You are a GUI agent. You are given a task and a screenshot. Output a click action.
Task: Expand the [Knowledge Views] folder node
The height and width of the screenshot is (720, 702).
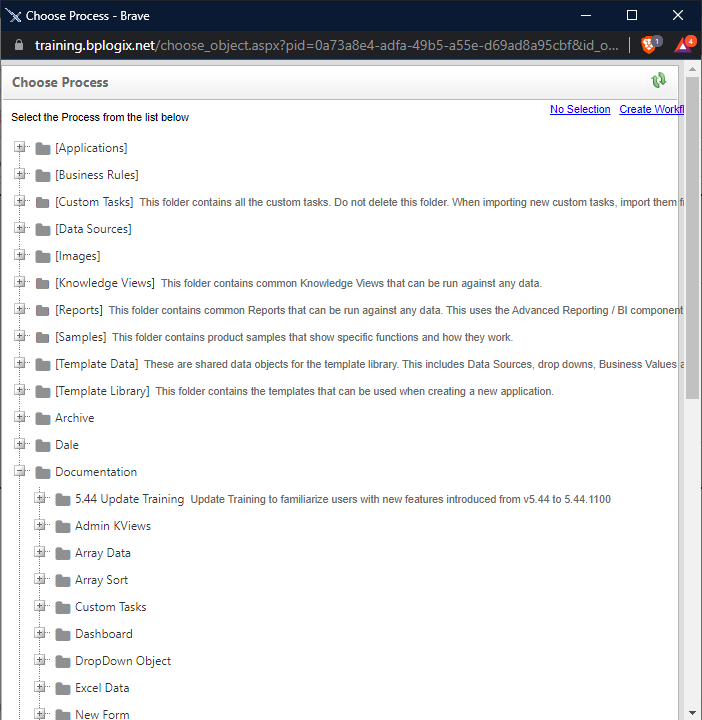click(19, 282)
